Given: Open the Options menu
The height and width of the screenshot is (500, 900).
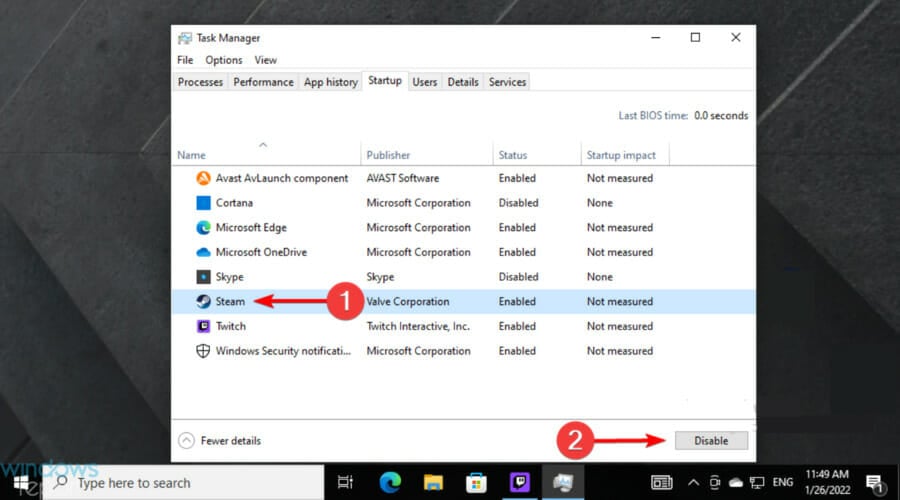Looking at the screenshot, I should pos(224,60).
